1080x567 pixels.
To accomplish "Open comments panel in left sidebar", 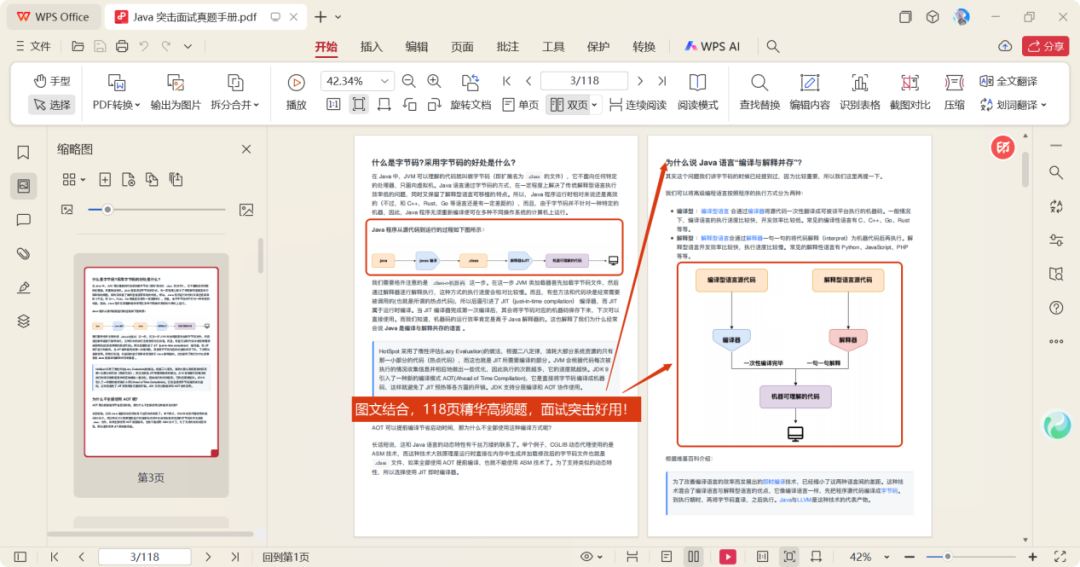I will pos(23,220).
